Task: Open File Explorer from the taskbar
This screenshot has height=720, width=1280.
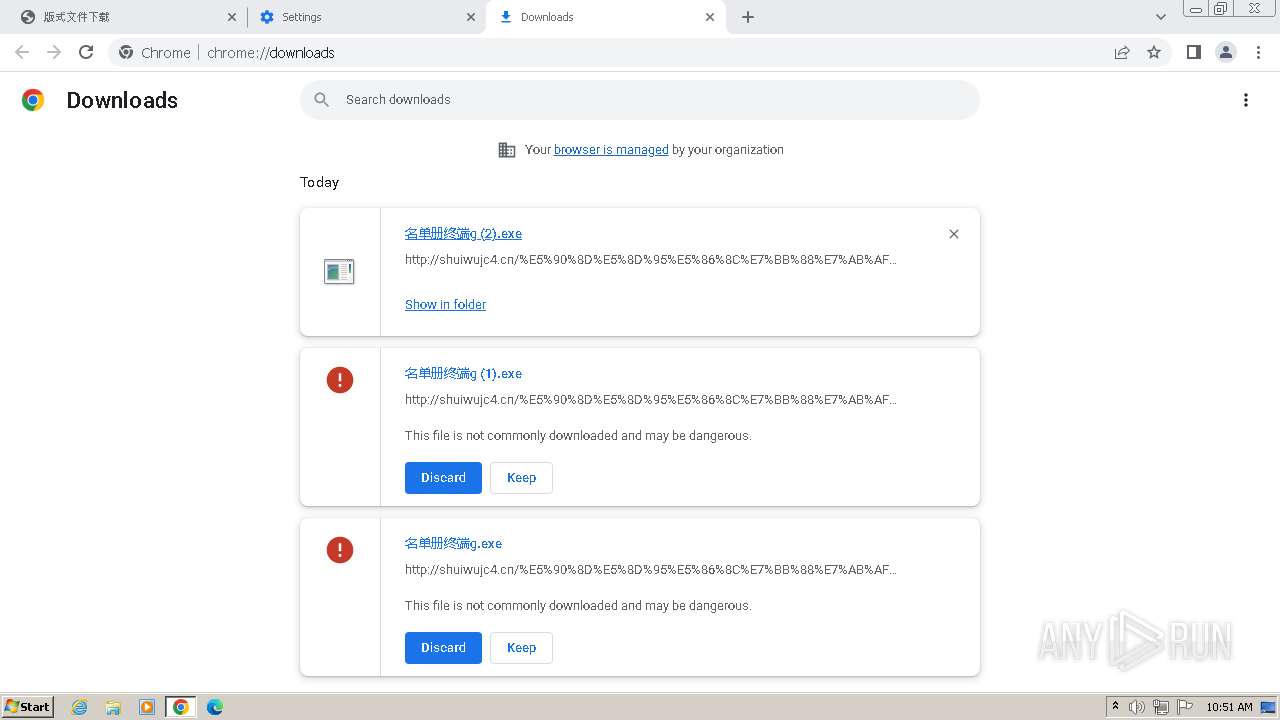Action: tap(113, 707)
